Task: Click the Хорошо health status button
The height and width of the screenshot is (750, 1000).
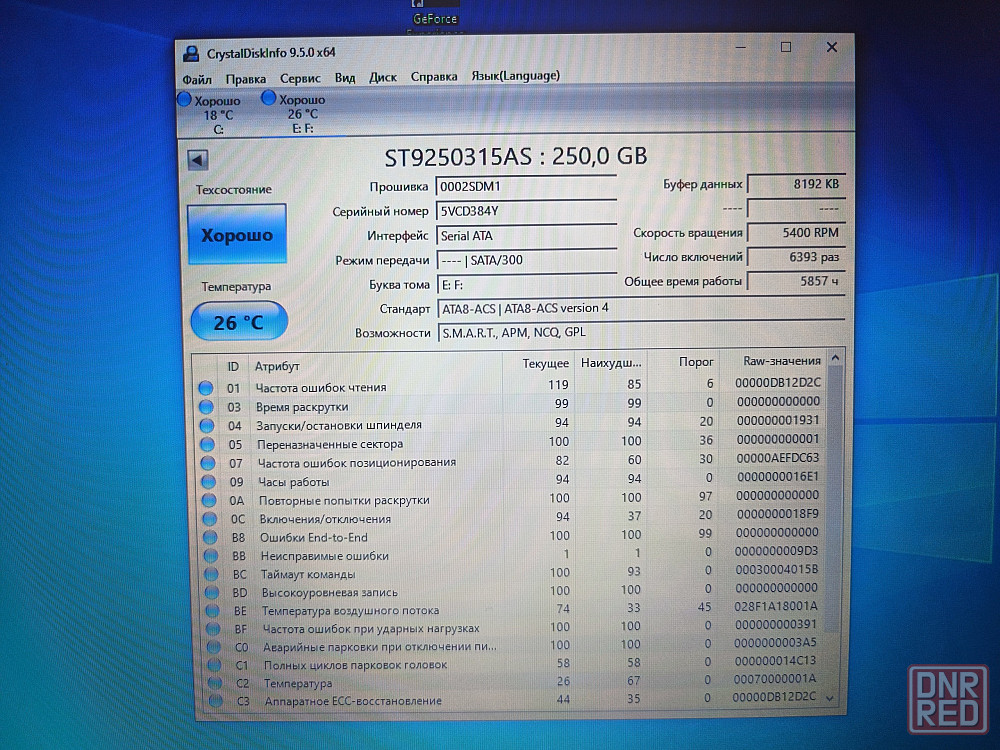Action: 237,235
